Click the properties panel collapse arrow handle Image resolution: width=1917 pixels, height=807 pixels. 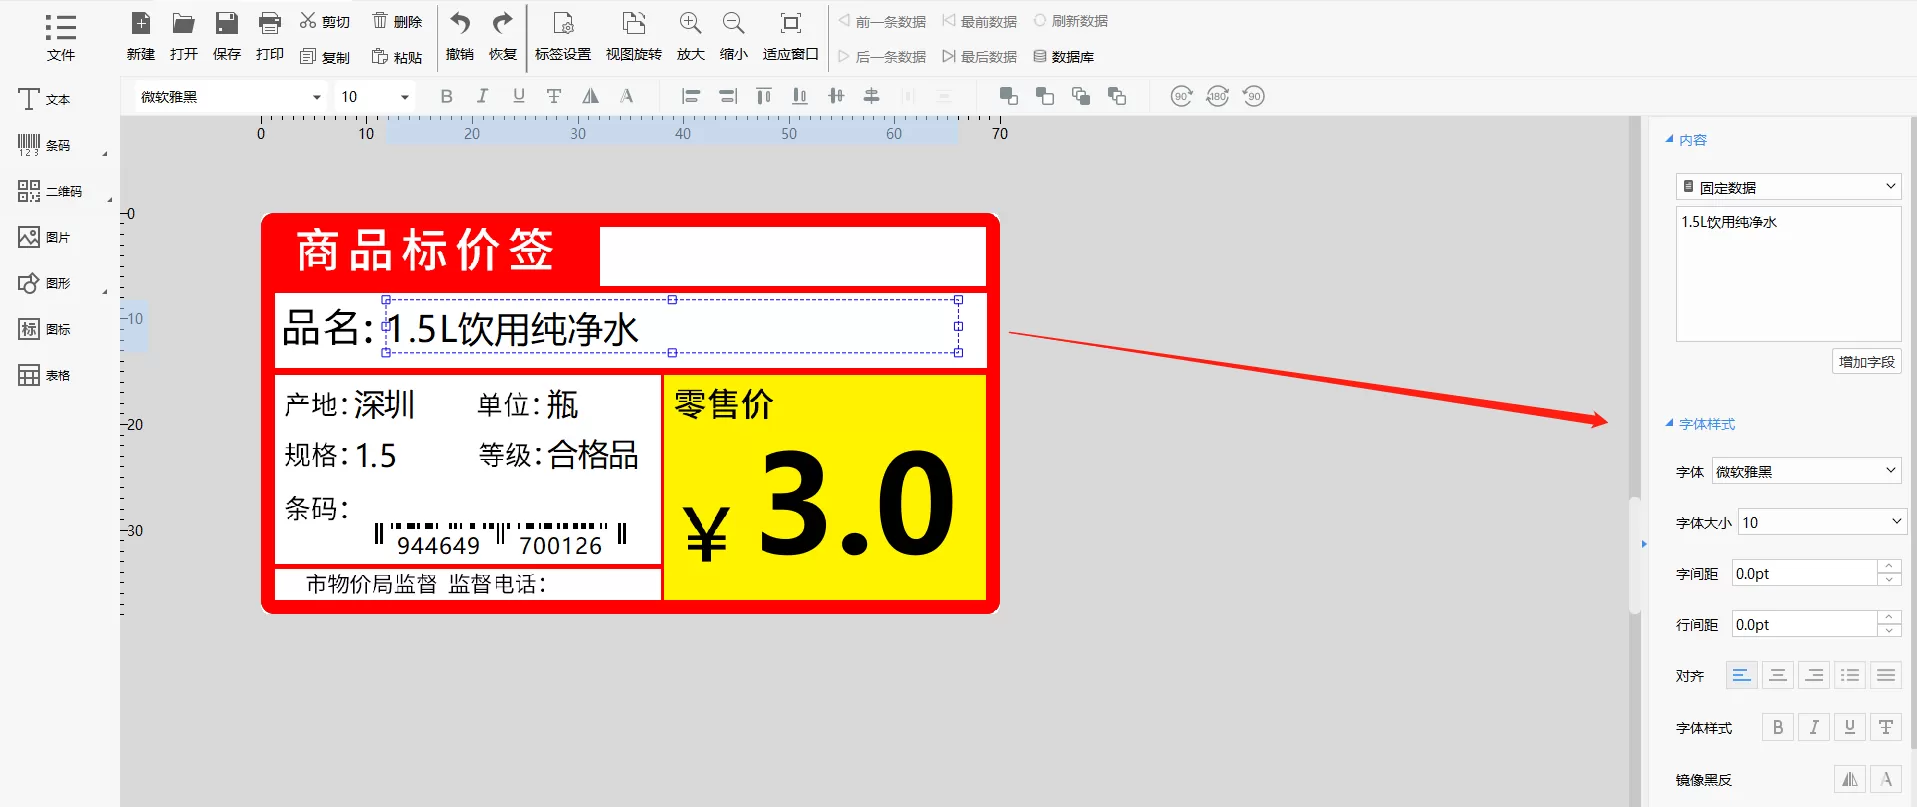[x=1643, y=545]
